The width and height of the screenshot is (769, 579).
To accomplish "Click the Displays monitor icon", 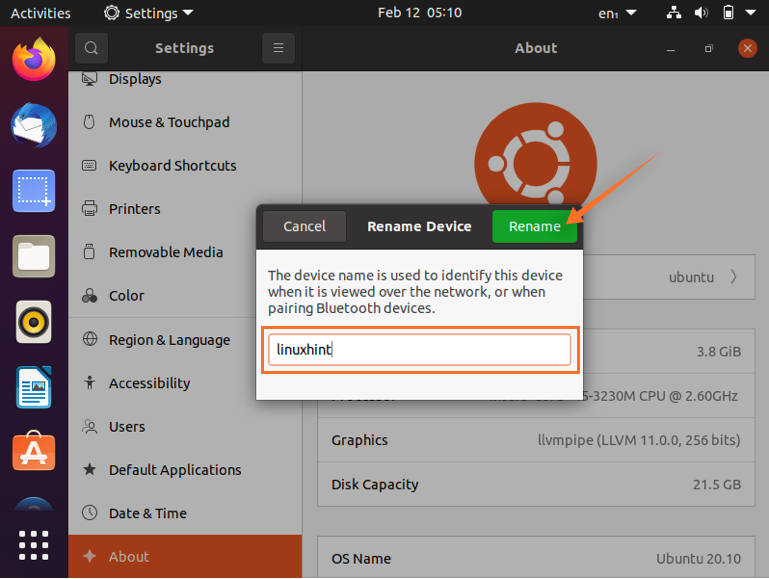I will [89, 78].
